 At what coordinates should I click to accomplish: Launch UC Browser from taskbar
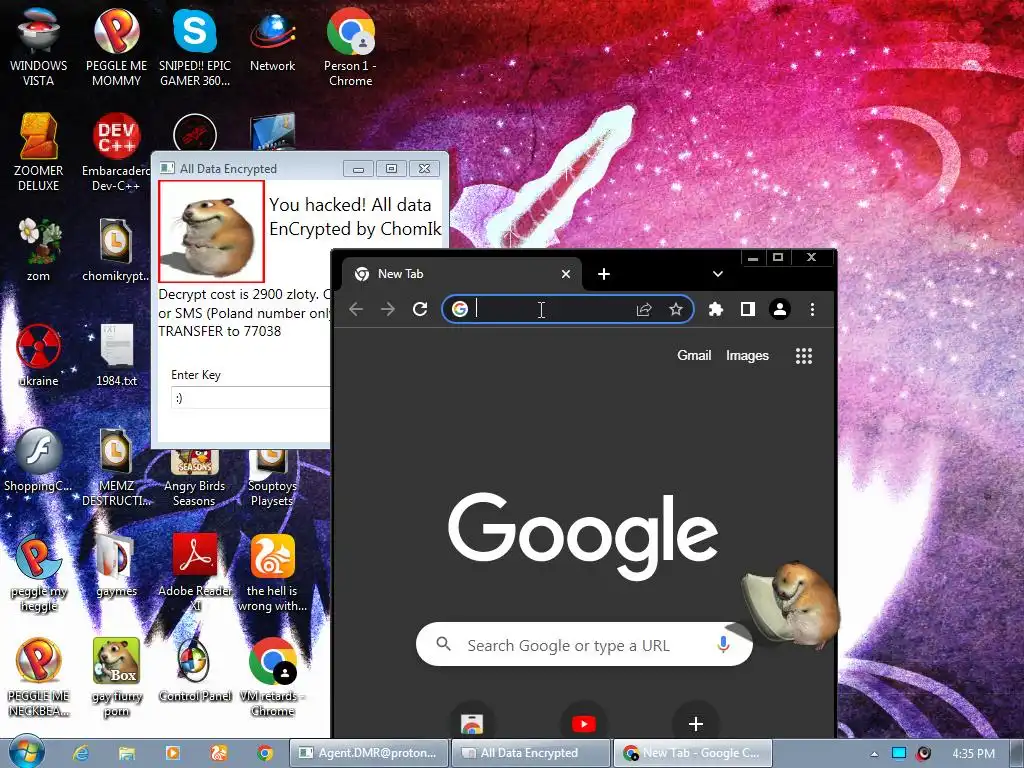coord(218,753)
